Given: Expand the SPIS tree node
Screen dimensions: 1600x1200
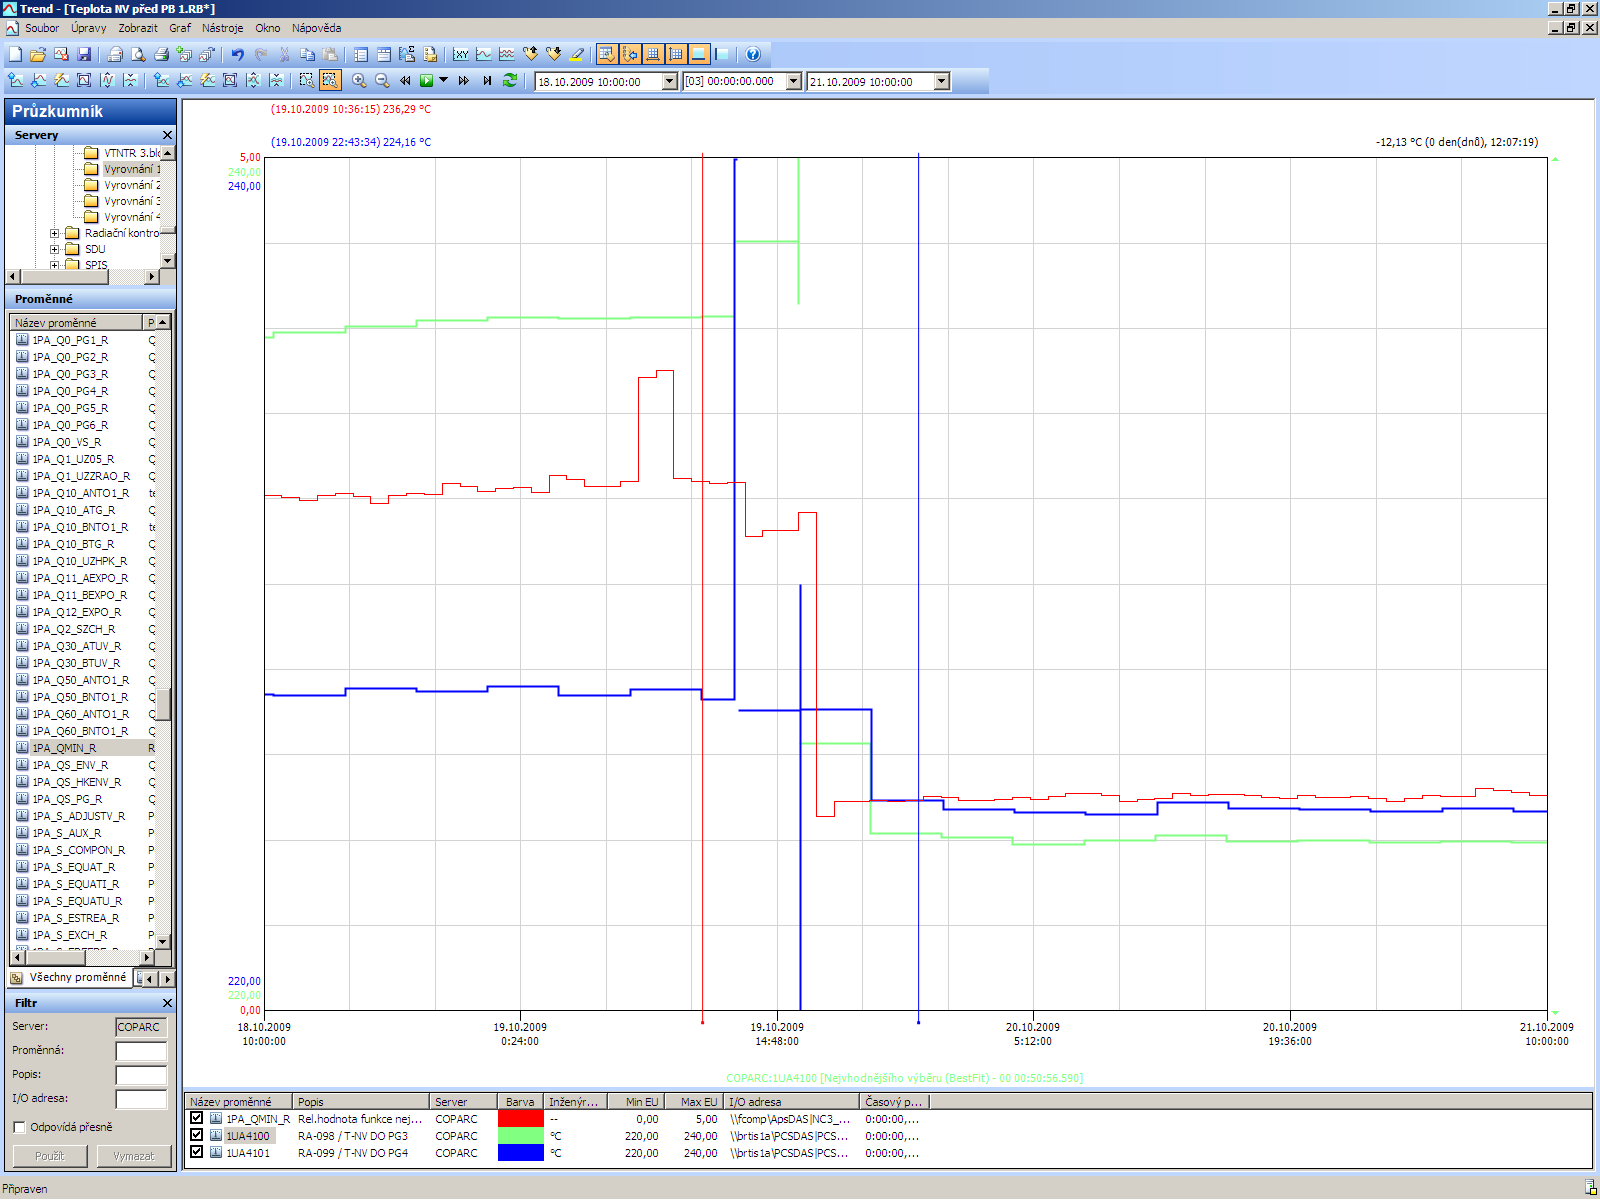Looking at the screenshot, I should (55, 265).
